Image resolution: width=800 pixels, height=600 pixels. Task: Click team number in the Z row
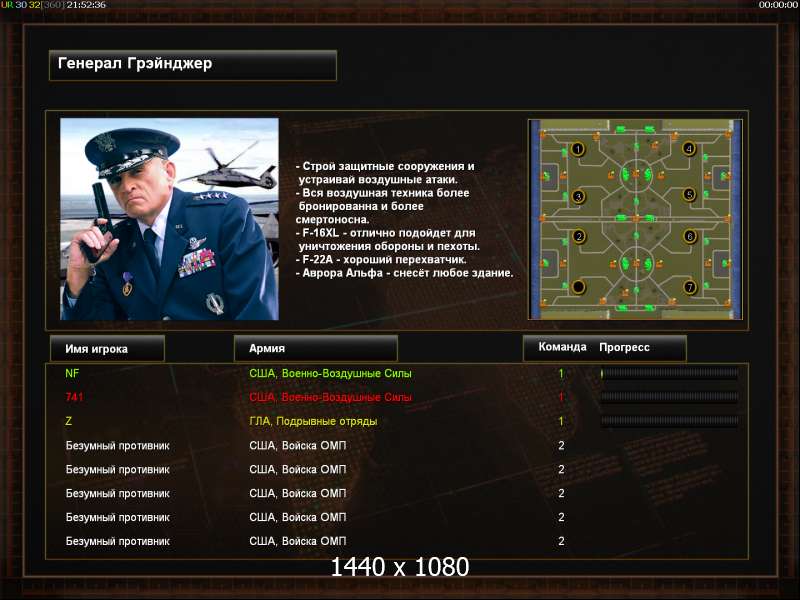561,421
